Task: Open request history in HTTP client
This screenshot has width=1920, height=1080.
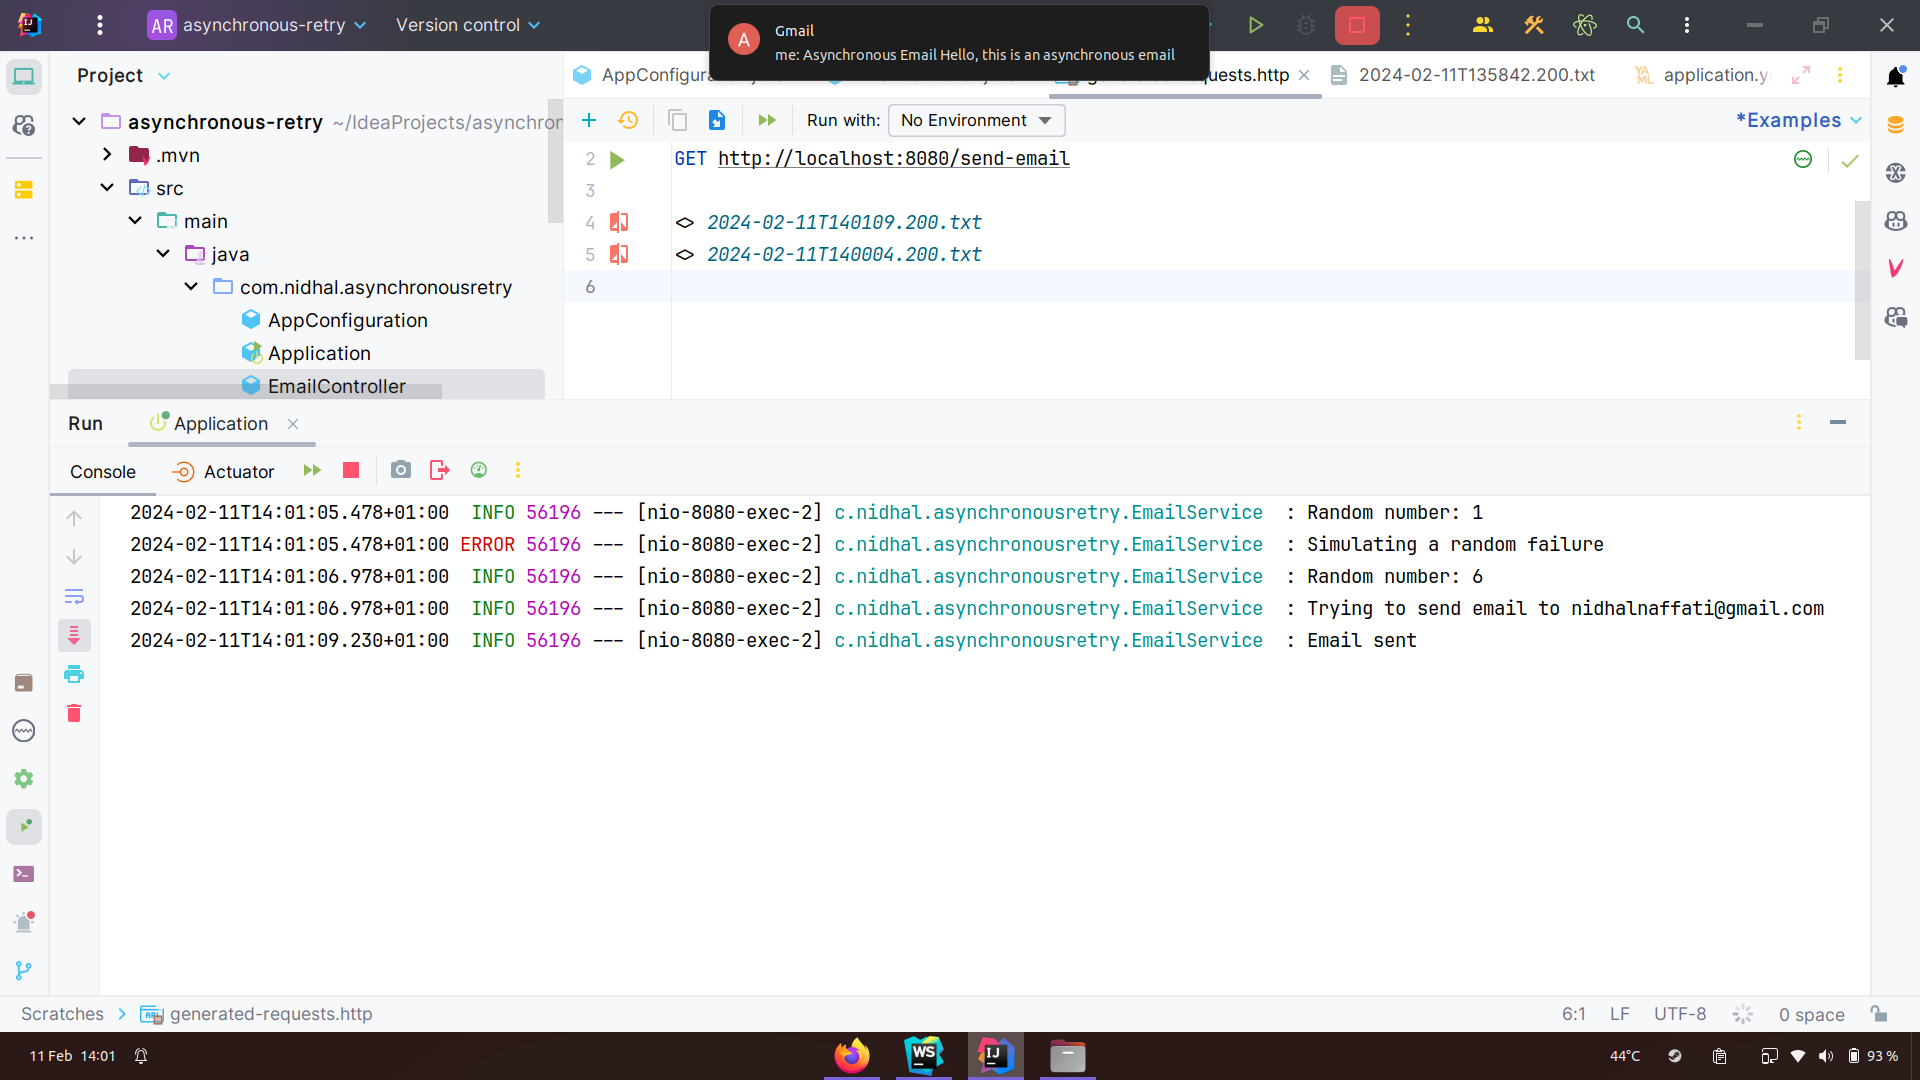Action: tap(629, 120)
